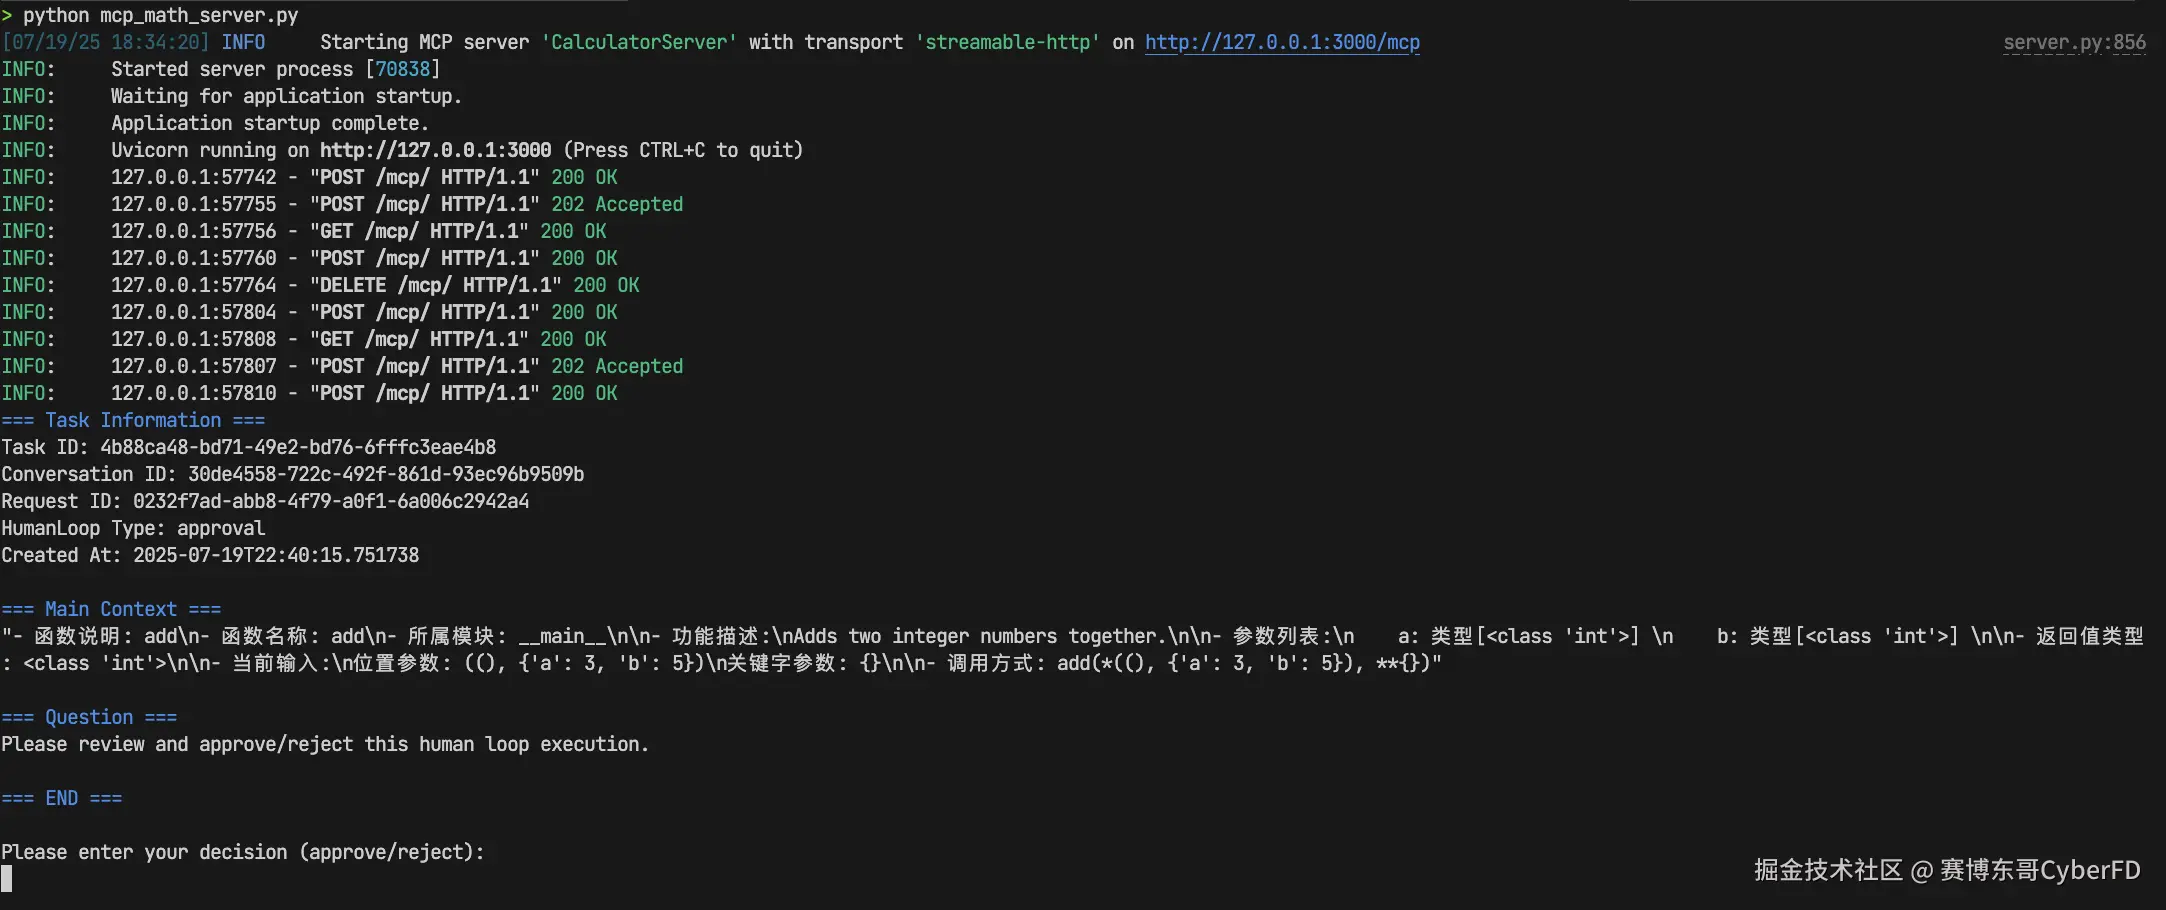Click the END section marker
The width and height of the screenshot is (2166, 910).
click(62, 798)
